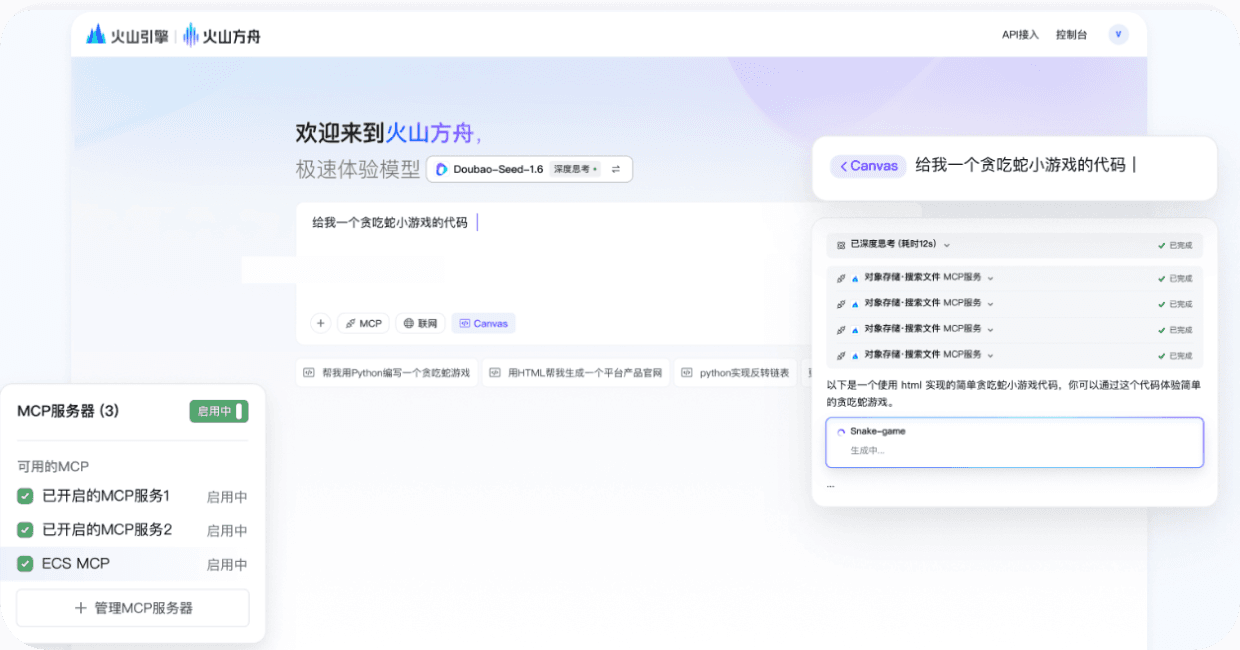Select the MCP attachment icon in the input toolbar
This screenshot has width=1240, height=650.
pyautogui.click(x=349, y=322)
